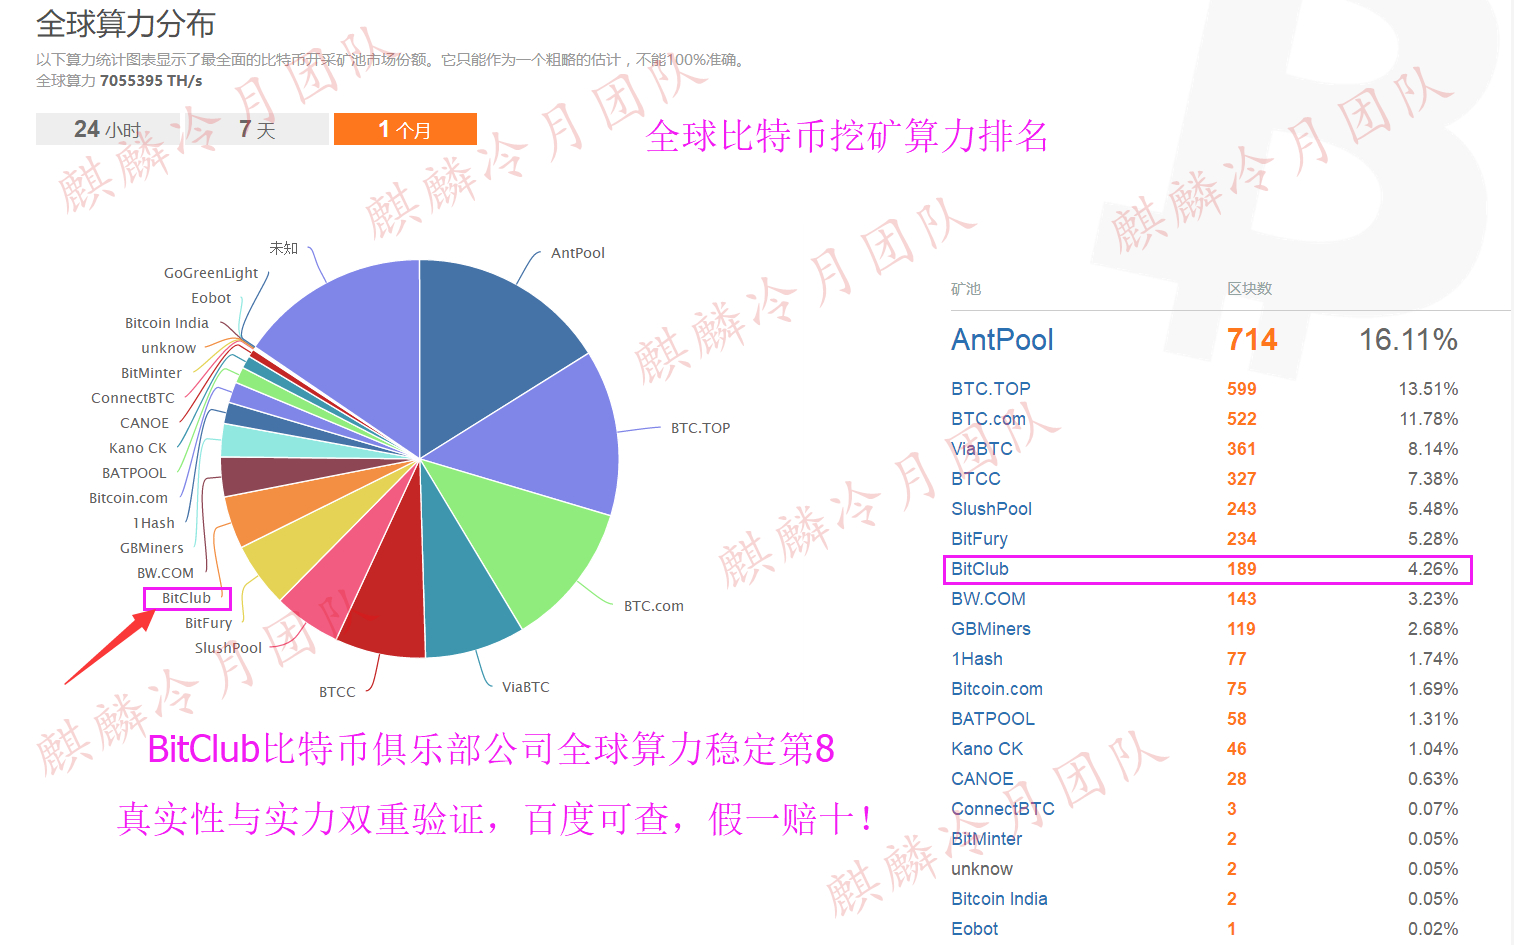Open the Kano CK link in table

[x=986, y=749]
